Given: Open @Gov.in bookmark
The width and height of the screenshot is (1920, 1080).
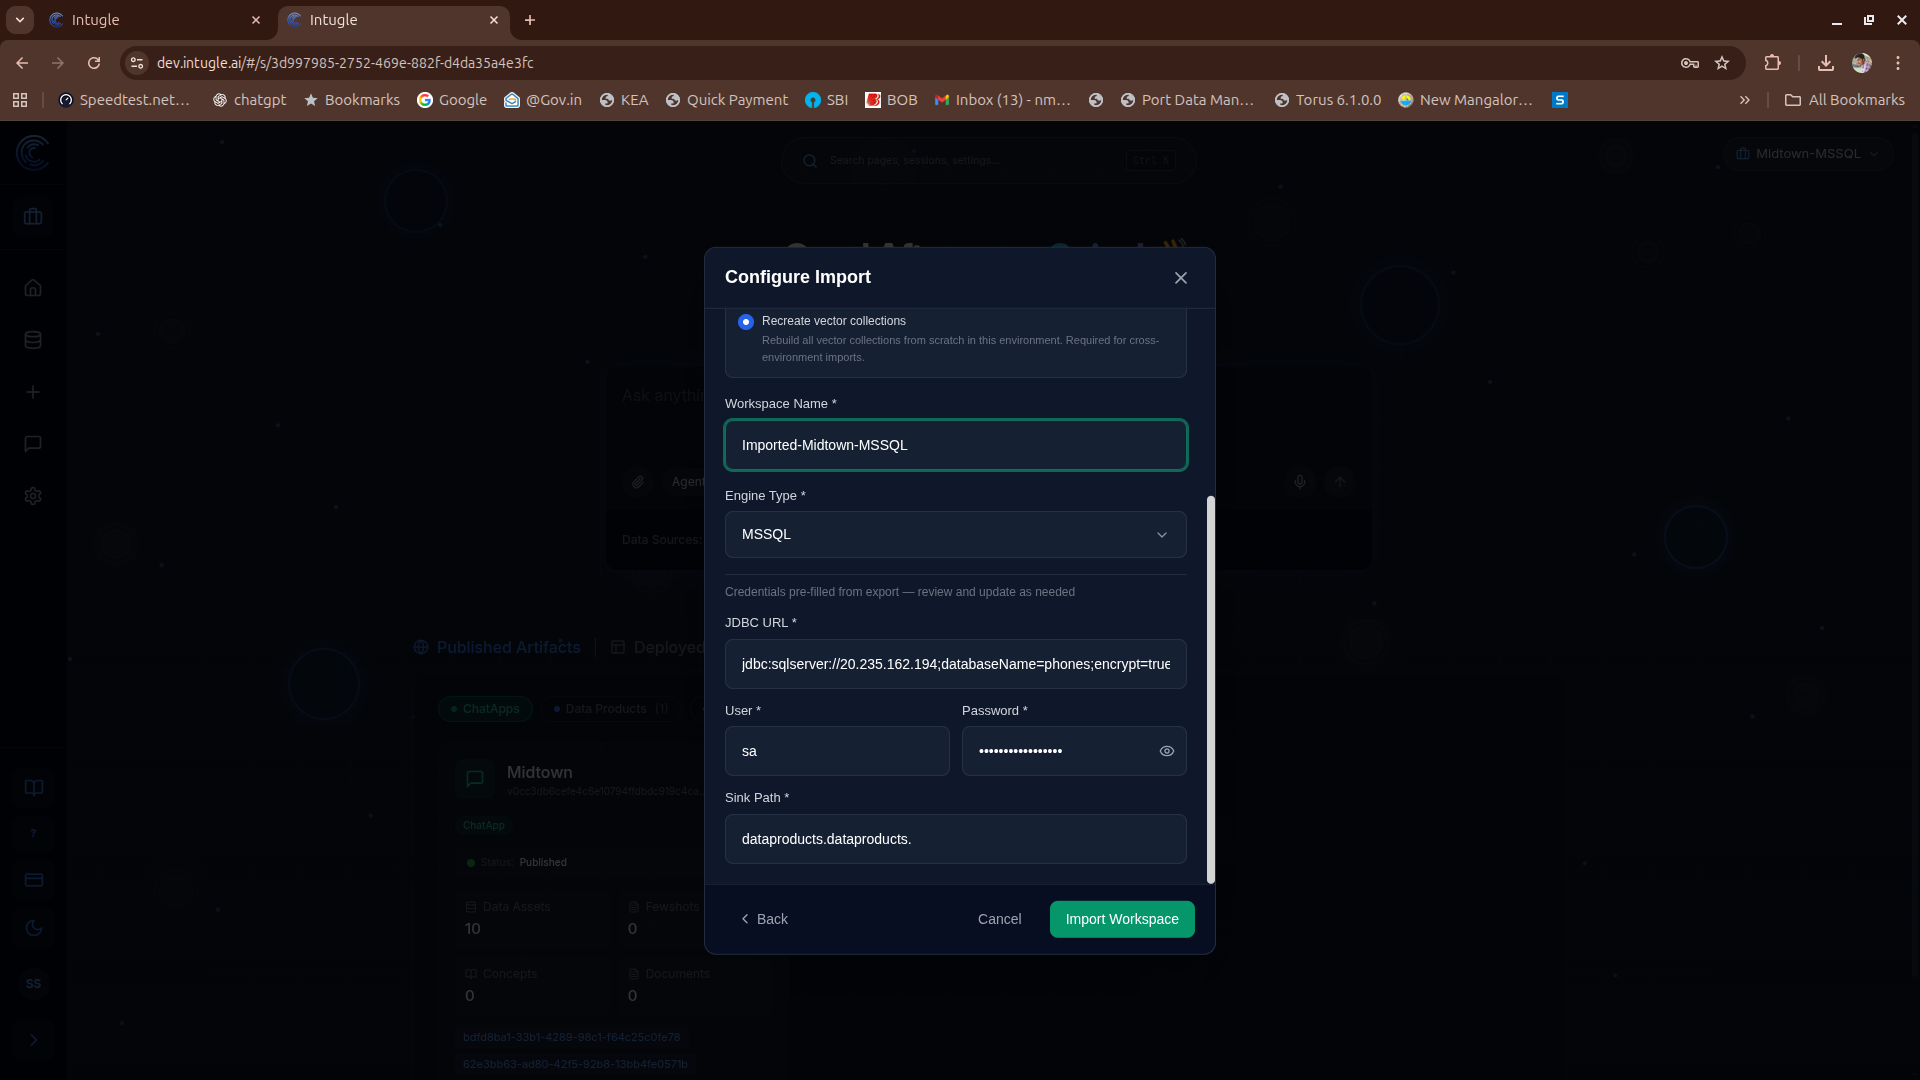Looking at the screenshot, I should (x=542, y=100).
